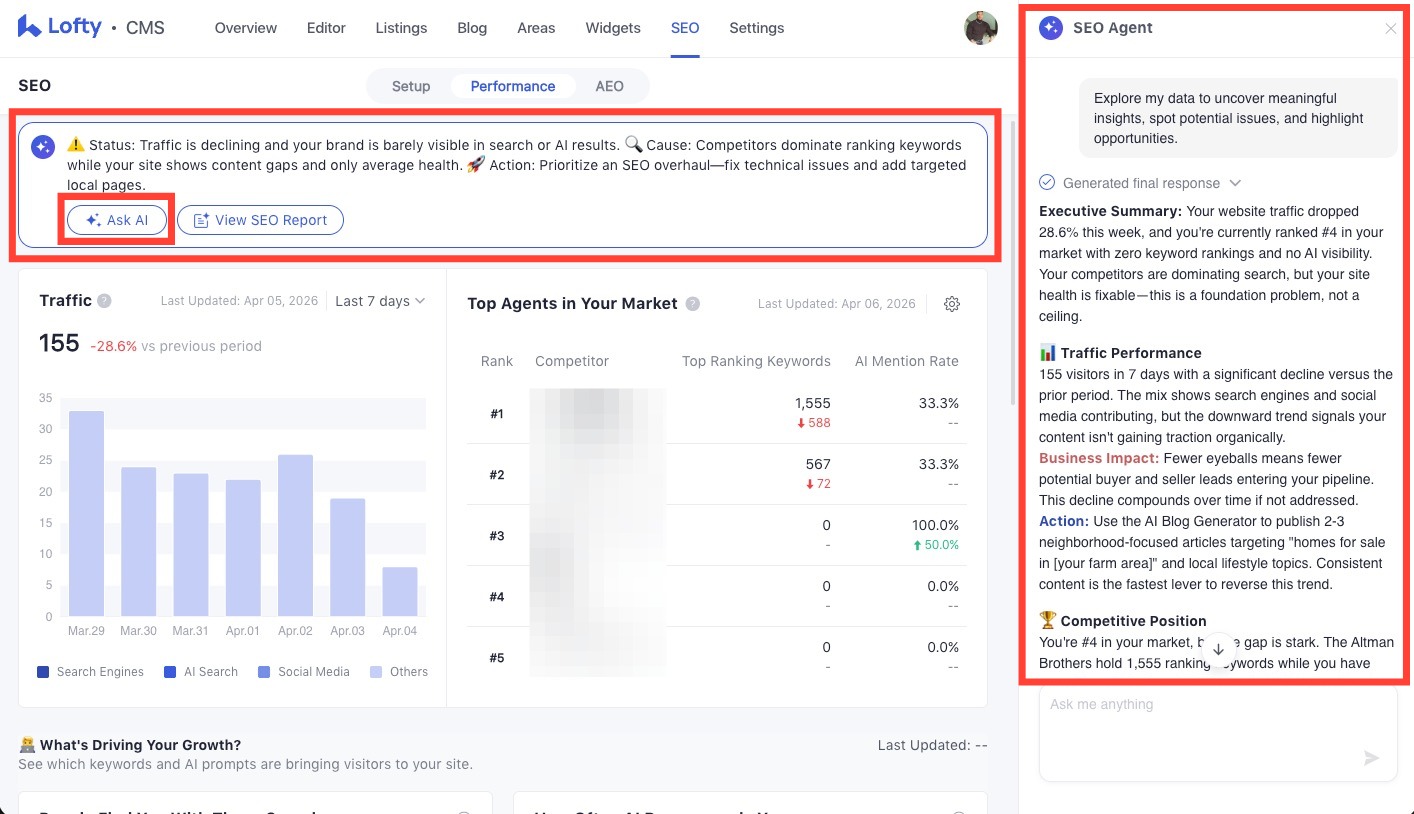Toggle the Social Media legend item
1414x814 pixels.
303,671
